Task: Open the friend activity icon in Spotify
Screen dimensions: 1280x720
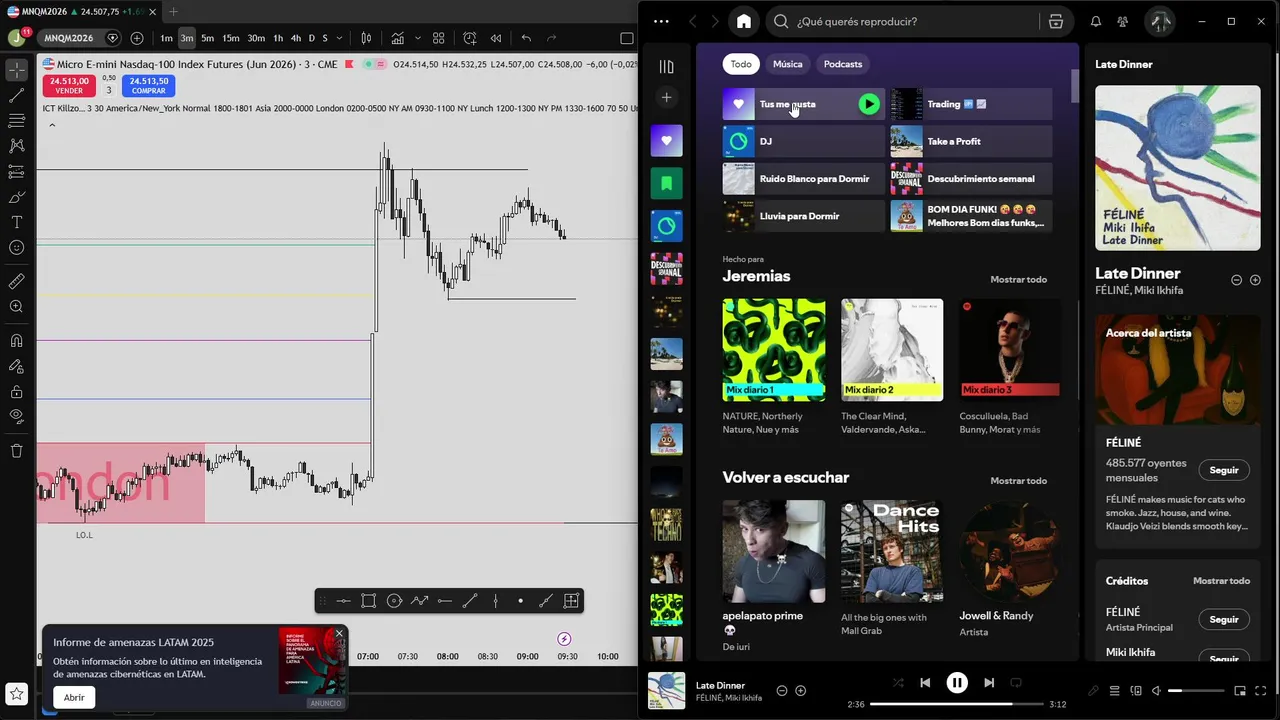Action: 1122,21
